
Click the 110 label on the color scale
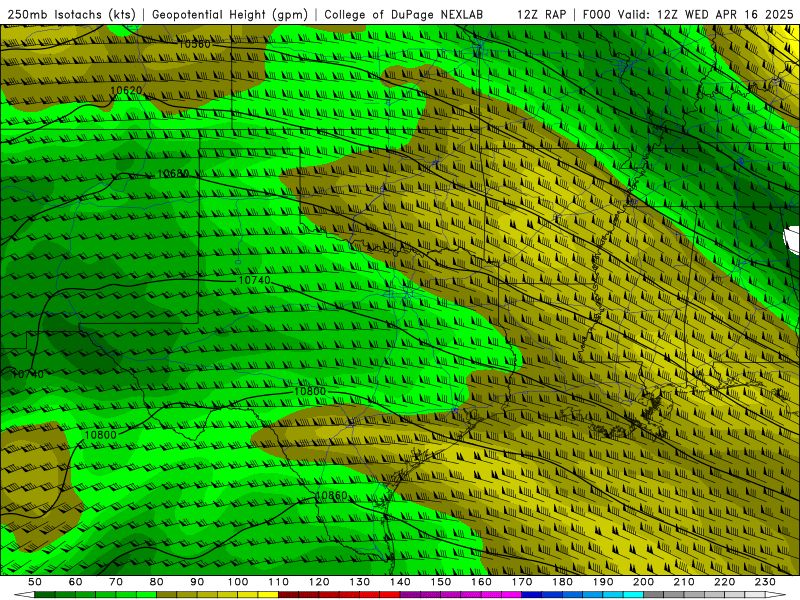point(278,582)
